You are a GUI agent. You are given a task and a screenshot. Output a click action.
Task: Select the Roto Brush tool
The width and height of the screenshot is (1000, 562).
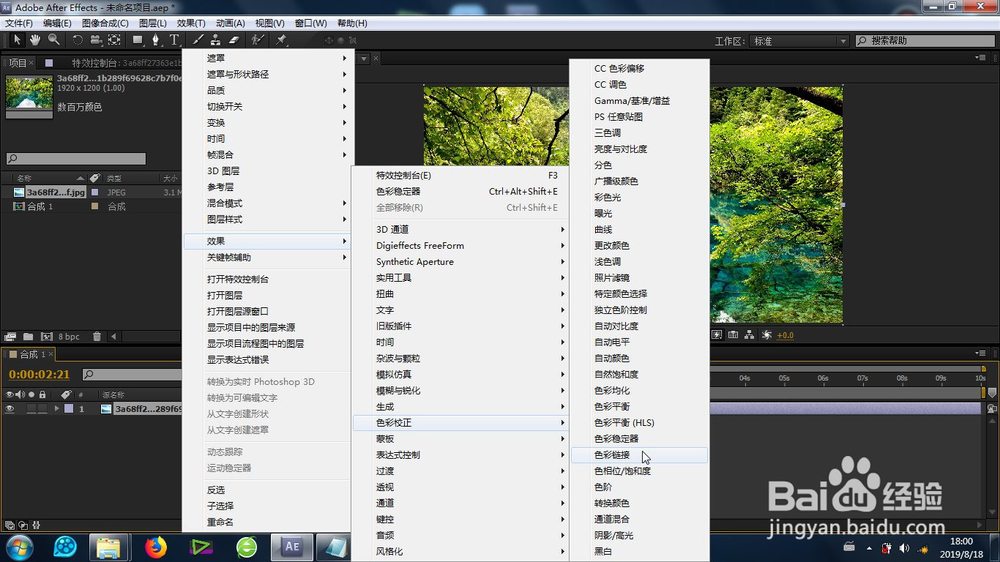[x=257, y=40]
